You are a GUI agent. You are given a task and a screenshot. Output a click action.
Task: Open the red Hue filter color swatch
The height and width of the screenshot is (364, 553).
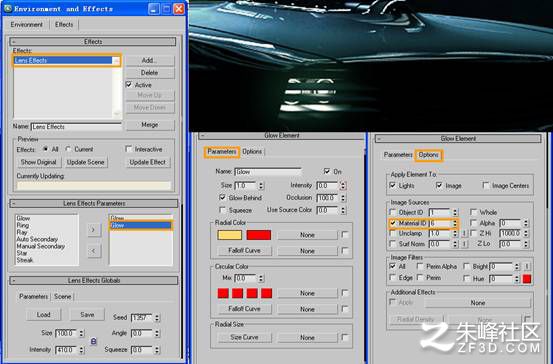(527, 279)
